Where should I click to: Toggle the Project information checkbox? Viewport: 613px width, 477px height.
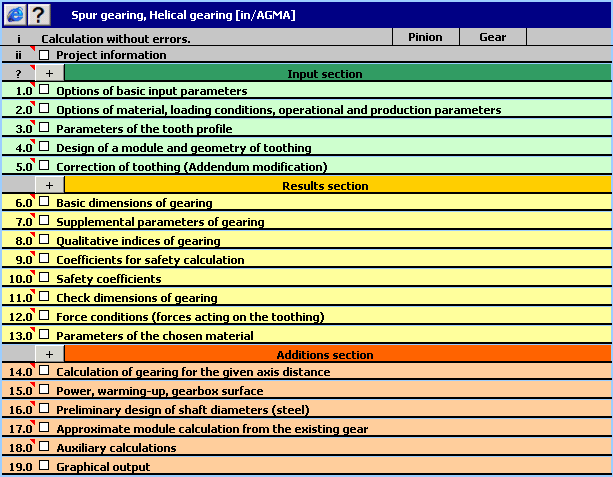(x=43, y=55)
